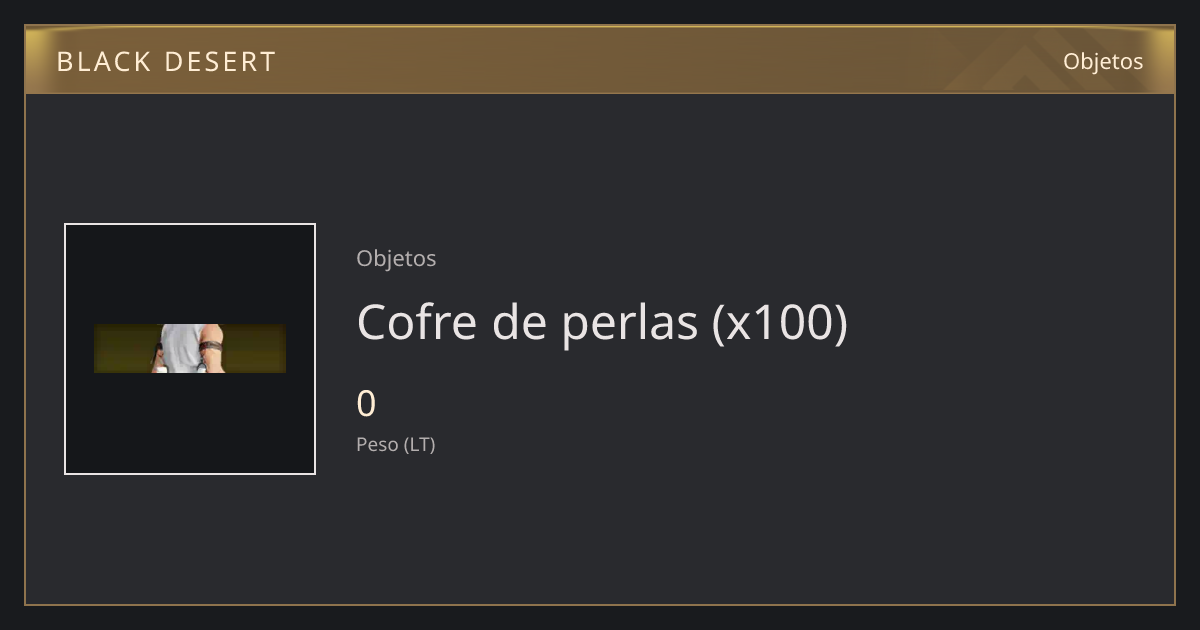Open Objetos link in the gold header
The width and height of the screenshot is (1200, 630).
(x=1103, y=61)
